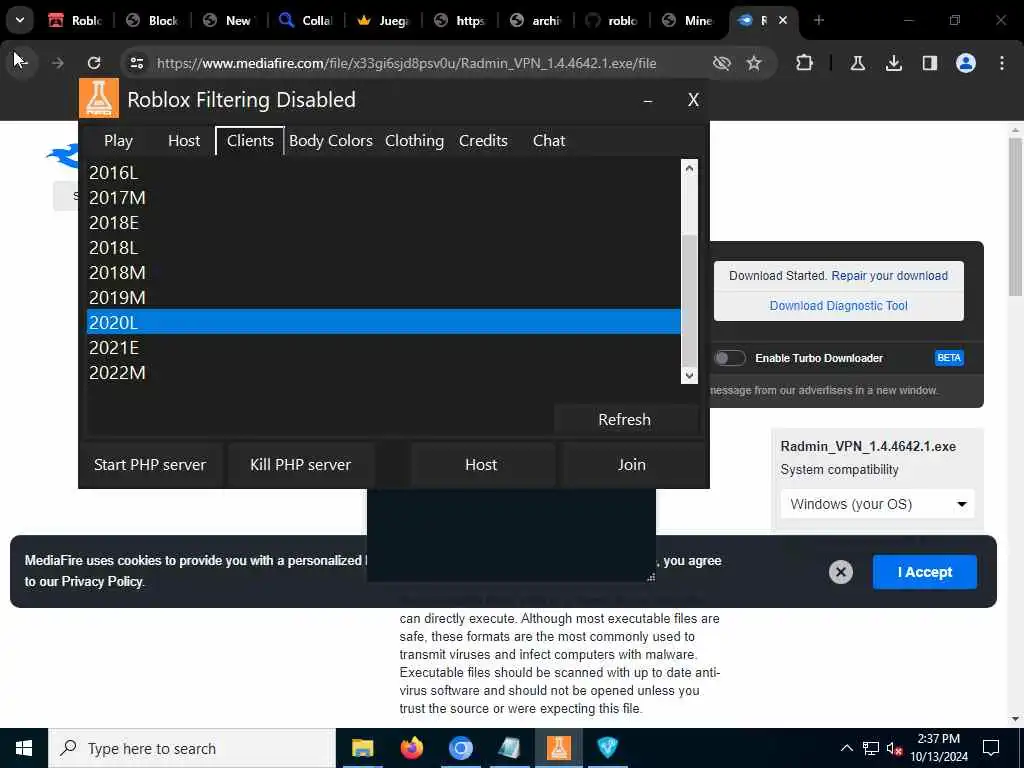
Task: Open the browser Downloads icon
Action: pyautogui.click(x=893, y=63)
